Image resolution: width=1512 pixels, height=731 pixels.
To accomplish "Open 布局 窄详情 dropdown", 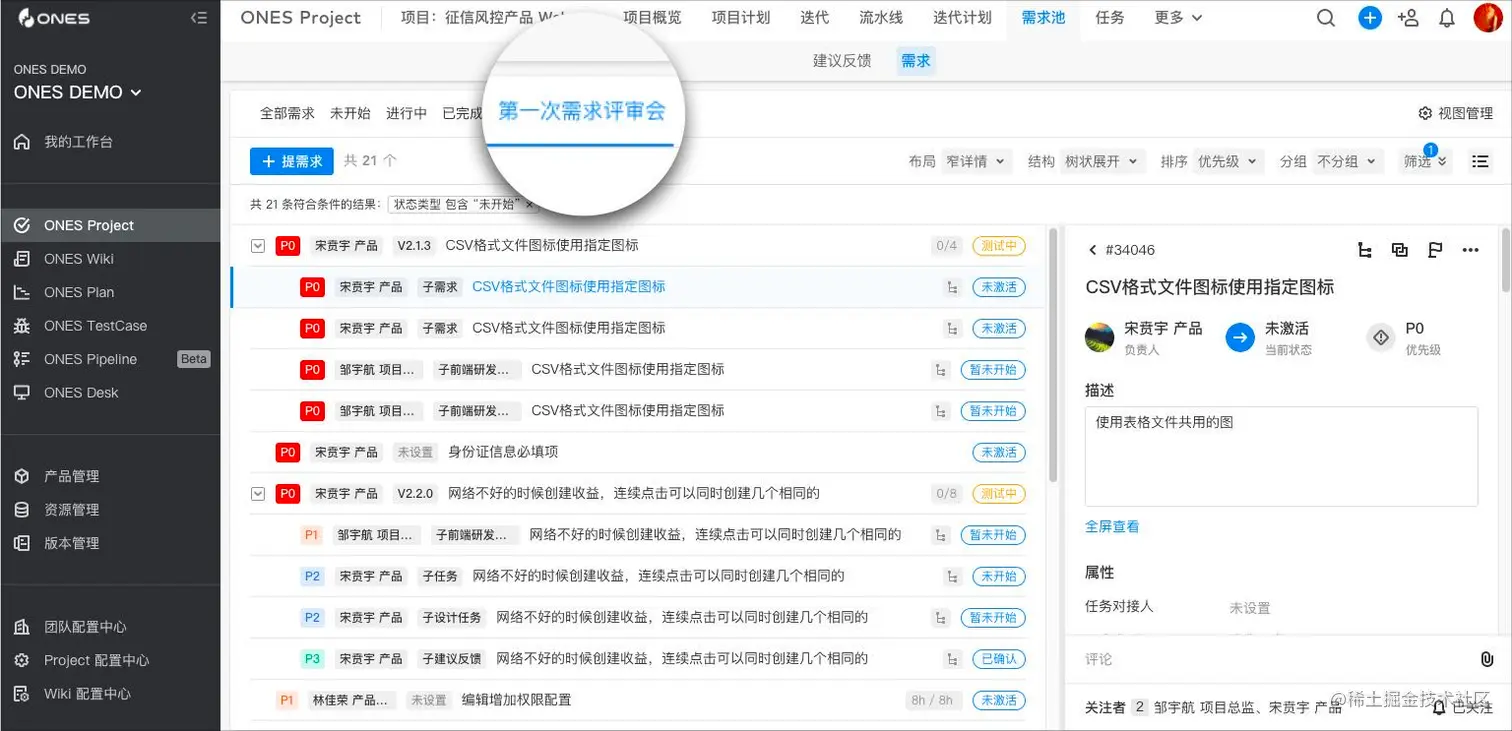I will (x=976, y=161).
